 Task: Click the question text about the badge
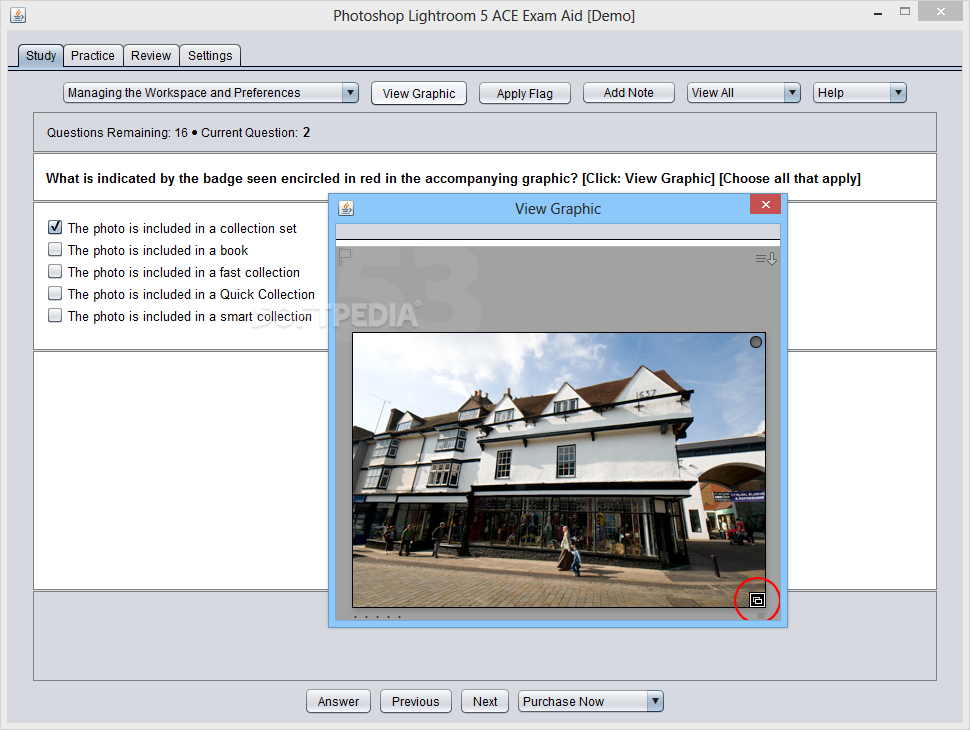[x=453, y=178]
